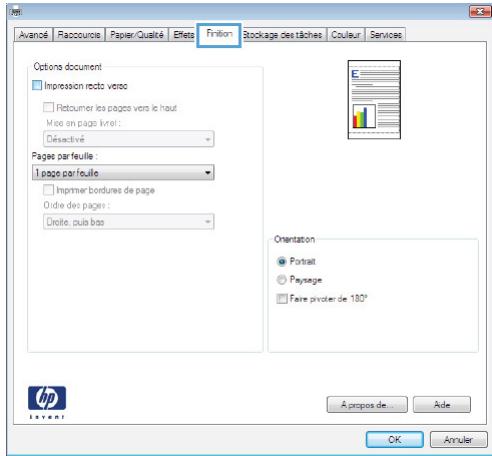Toggle Faire pivoter de 180° checkbox
492x456 pixels.
click(282, 298)
